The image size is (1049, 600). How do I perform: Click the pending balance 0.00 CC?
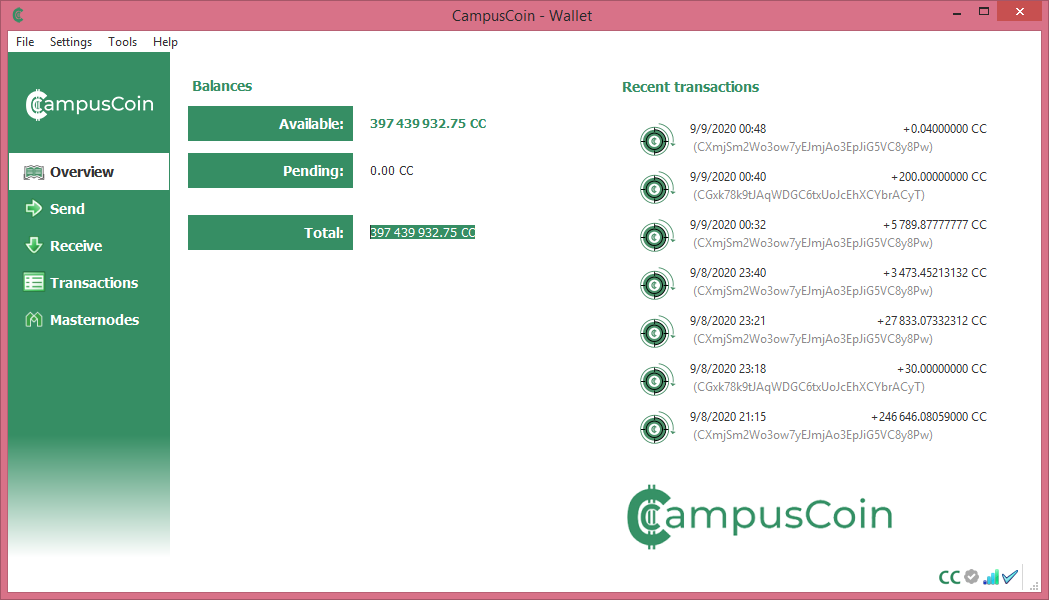pos(391,171)
